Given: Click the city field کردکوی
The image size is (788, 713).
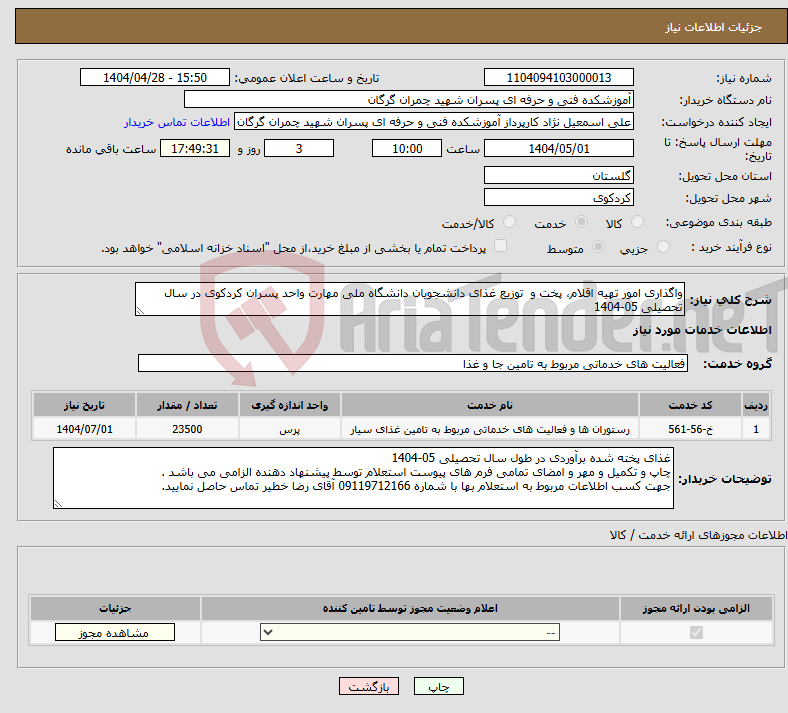Looking at the screenshot, I should (x=558, y=197).
